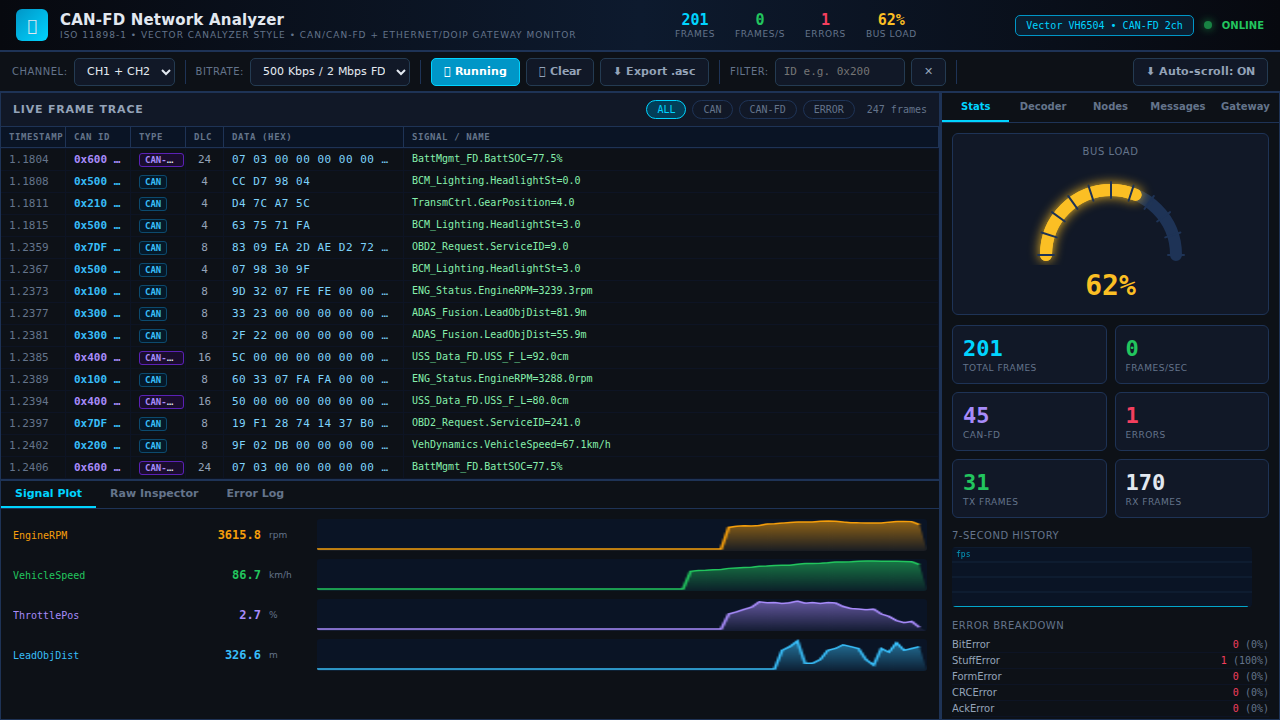The image size is (1280, 720).
Task: Click the download icon on Export .asc
Action: click(x=618, y=72)
